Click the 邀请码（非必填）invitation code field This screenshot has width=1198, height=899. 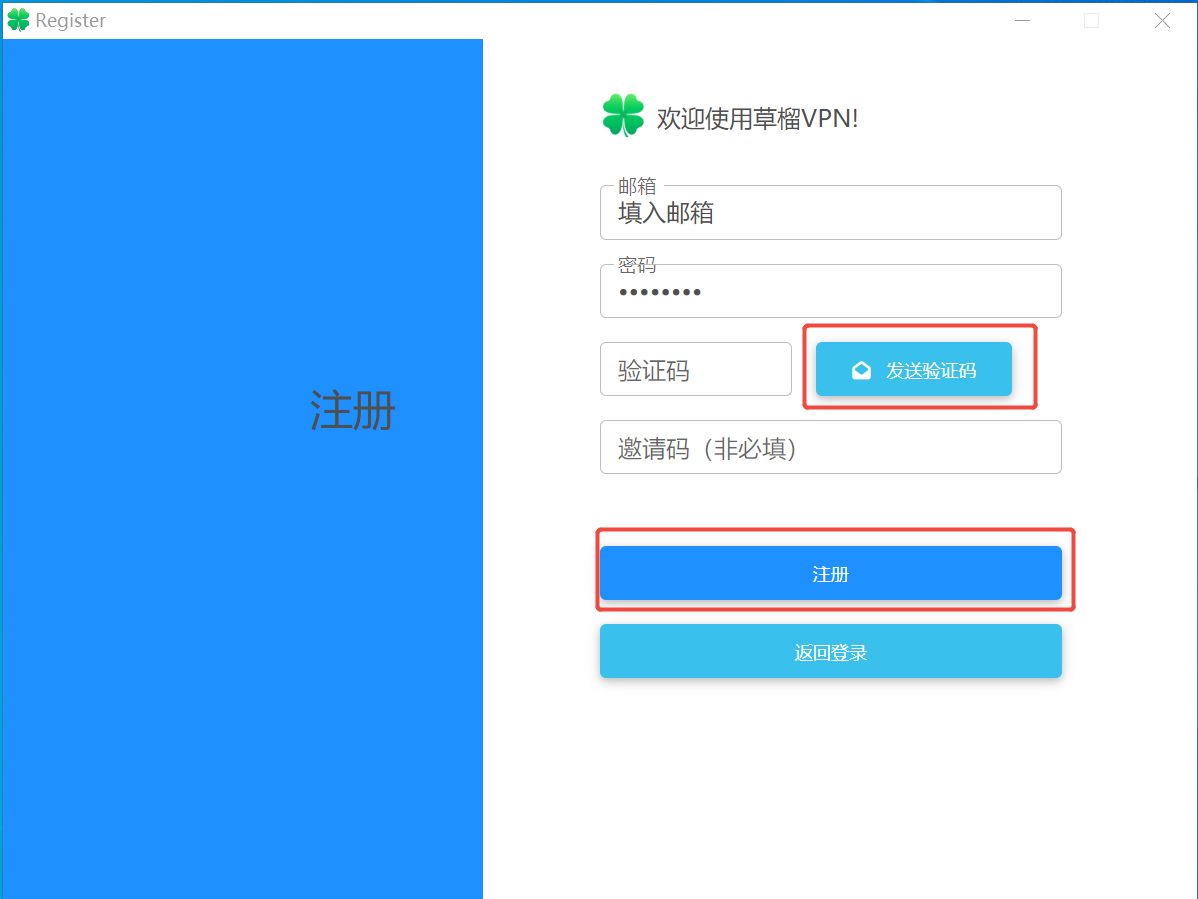[830, 448]
